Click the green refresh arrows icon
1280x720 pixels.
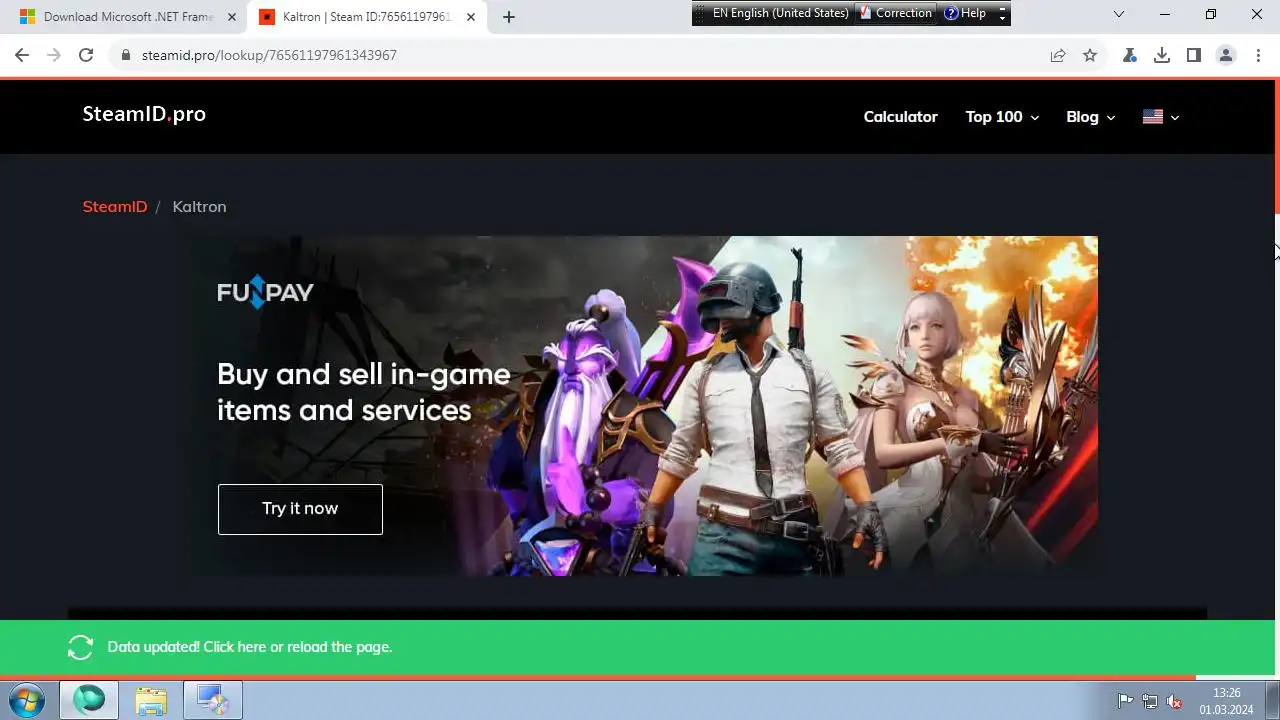click(80, 647)
